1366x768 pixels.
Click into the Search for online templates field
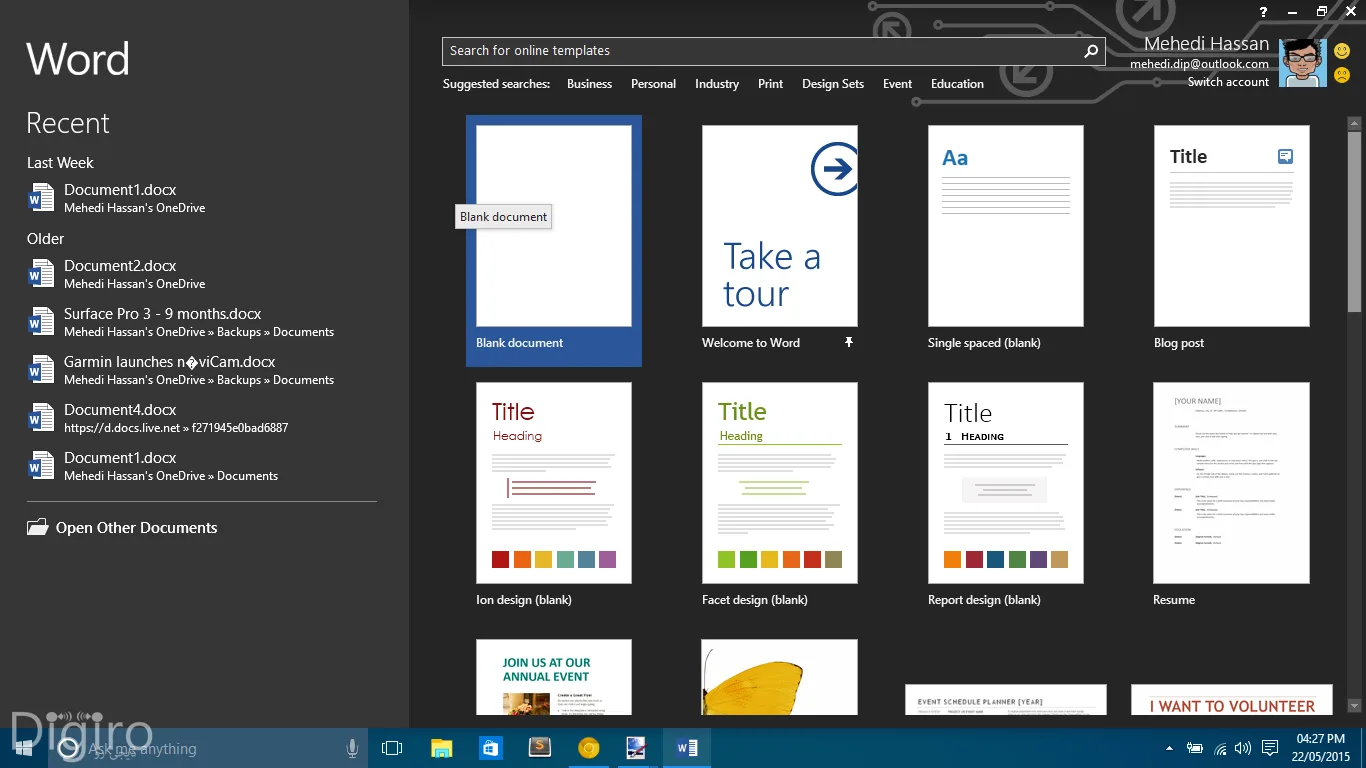click(x=762, y=51)
